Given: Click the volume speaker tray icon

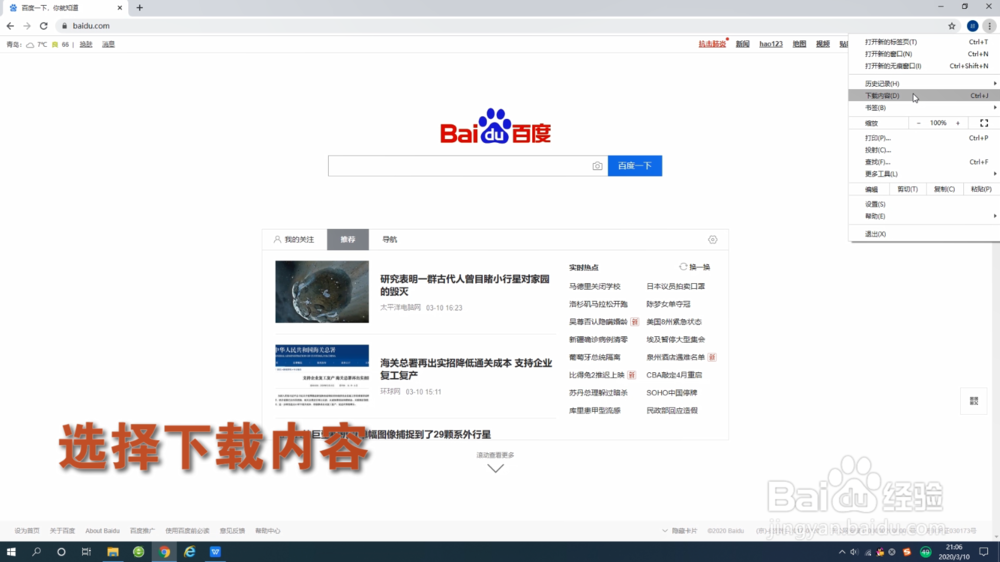Looking at the screenshot, I should [854, 552].
